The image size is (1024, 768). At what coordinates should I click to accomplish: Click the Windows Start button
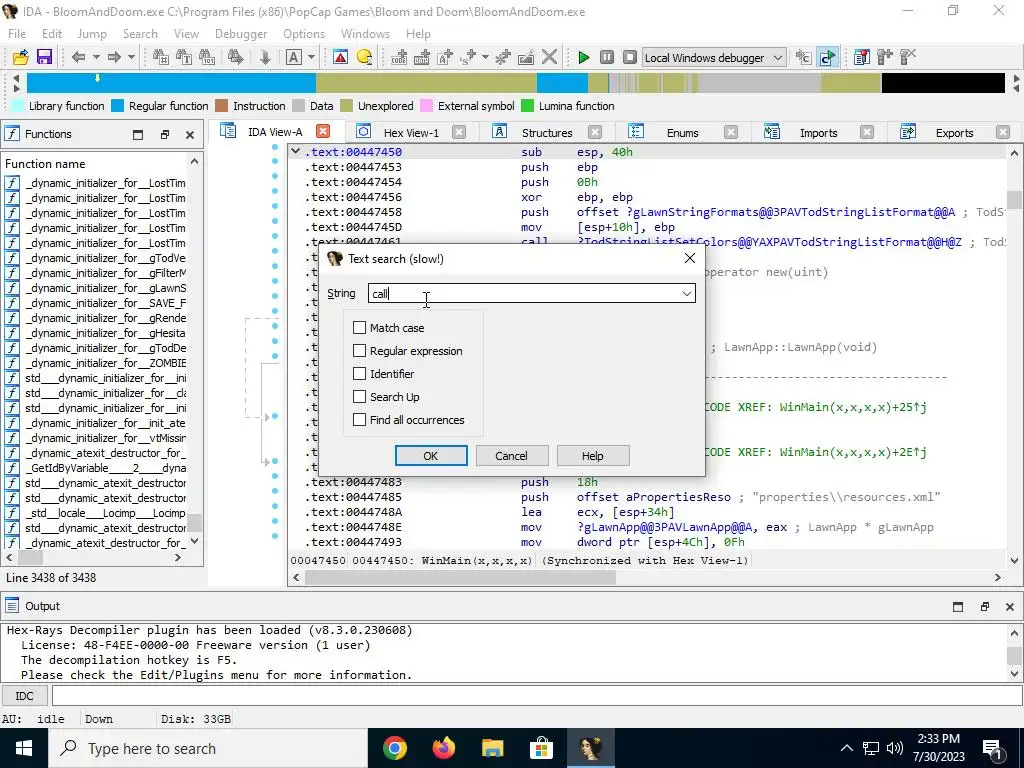coord(24,748)
